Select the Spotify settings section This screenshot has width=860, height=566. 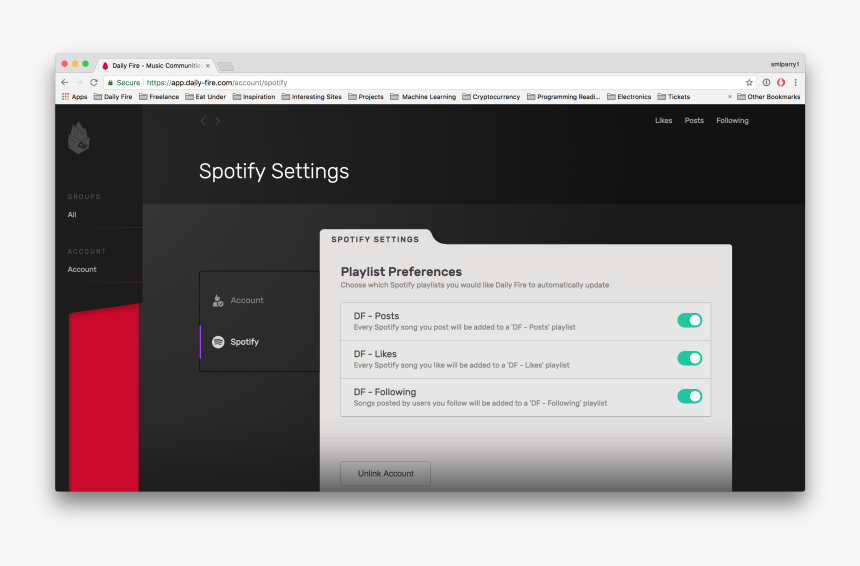click(x=259, y=342)
